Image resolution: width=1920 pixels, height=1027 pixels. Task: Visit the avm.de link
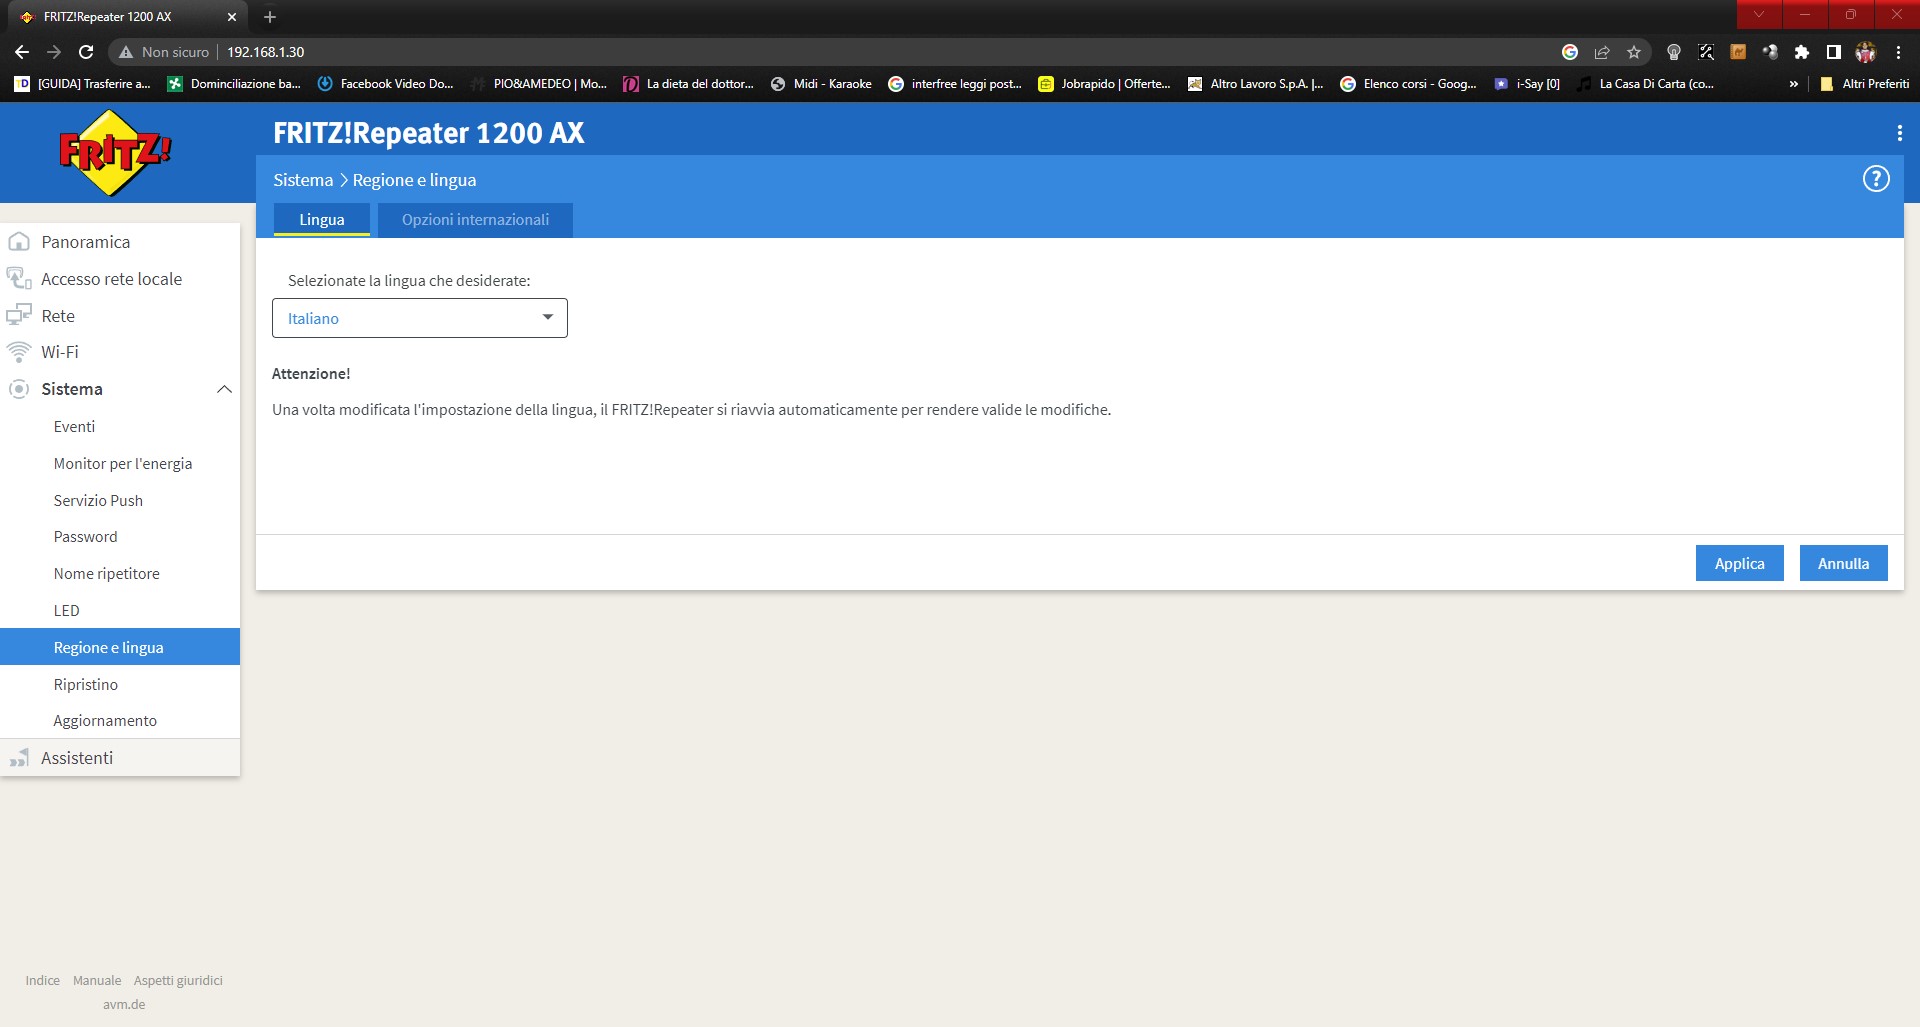[x=124, y=1004]
